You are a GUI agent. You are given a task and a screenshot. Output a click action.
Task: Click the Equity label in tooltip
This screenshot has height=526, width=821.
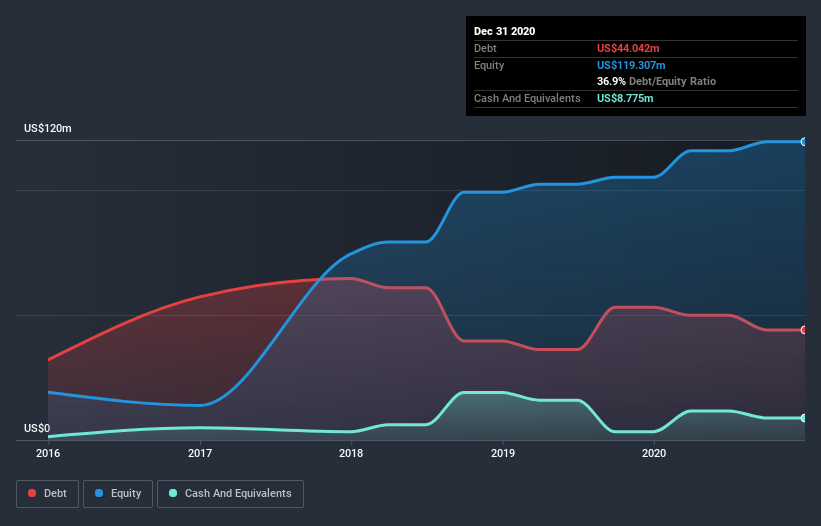[x=489, y=65]
